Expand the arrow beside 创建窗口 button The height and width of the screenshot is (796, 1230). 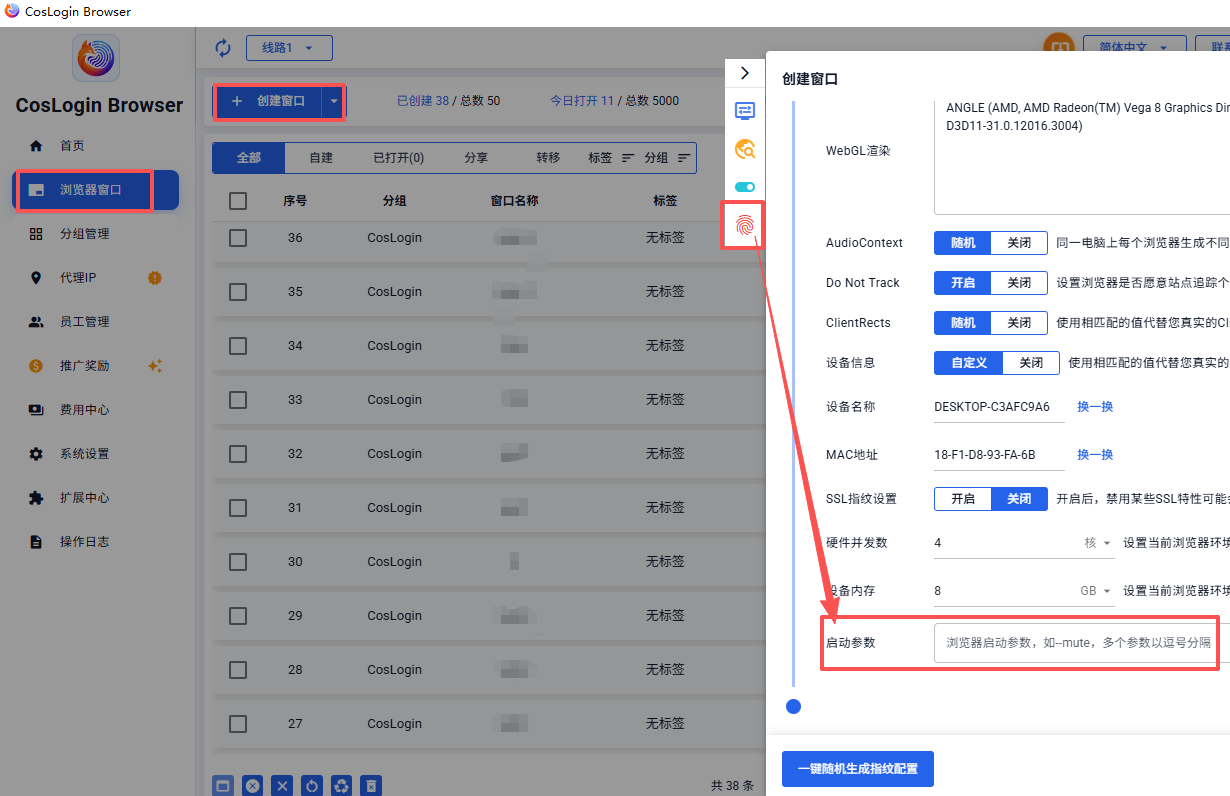pyautogui.click(x=334, y=101)
